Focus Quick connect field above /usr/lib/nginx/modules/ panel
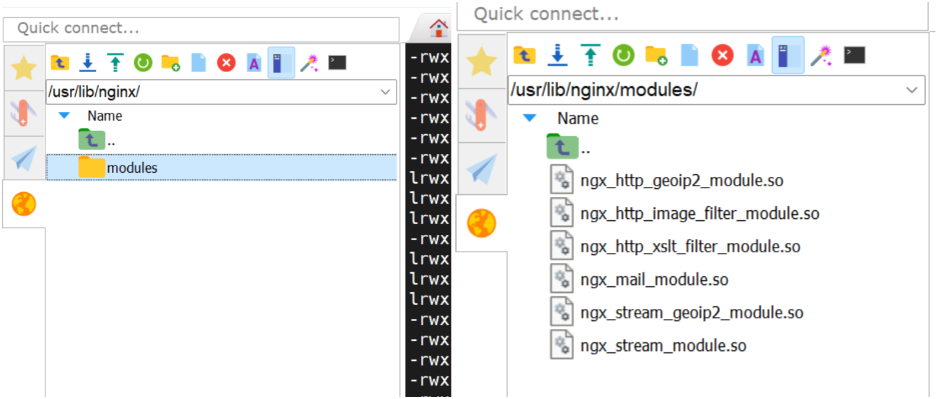The image size is (938, 399). (x=693, y=14)
